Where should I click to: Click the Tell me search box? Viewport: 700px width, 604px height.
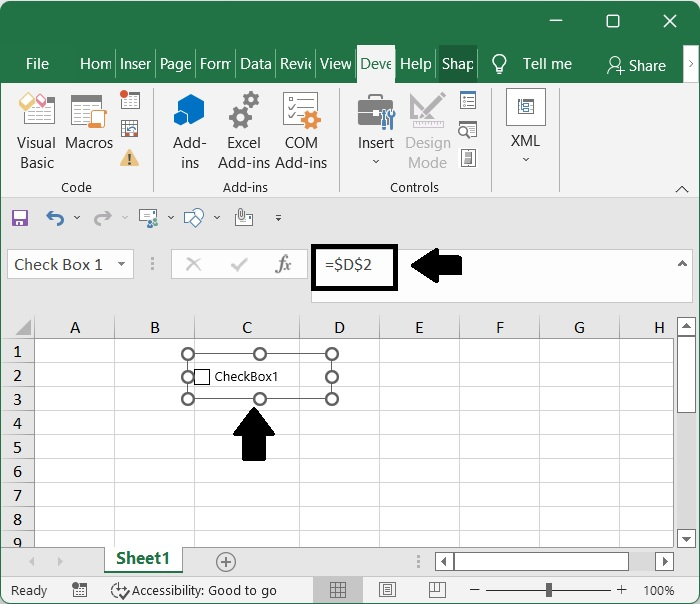click(531, 64)
